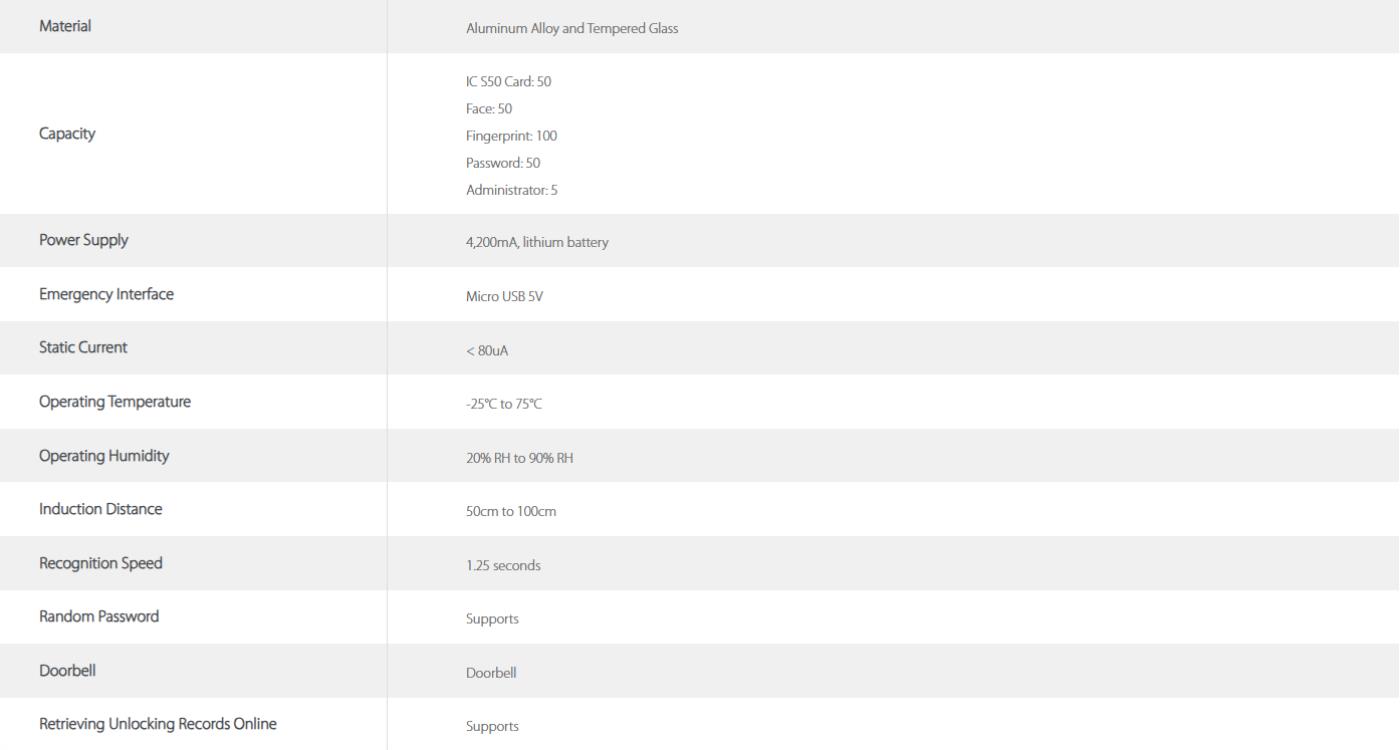Click the IC S50 Card: 50 line
The height and width of the screenshot is (750, 1400).
click(x=509, y=82)
